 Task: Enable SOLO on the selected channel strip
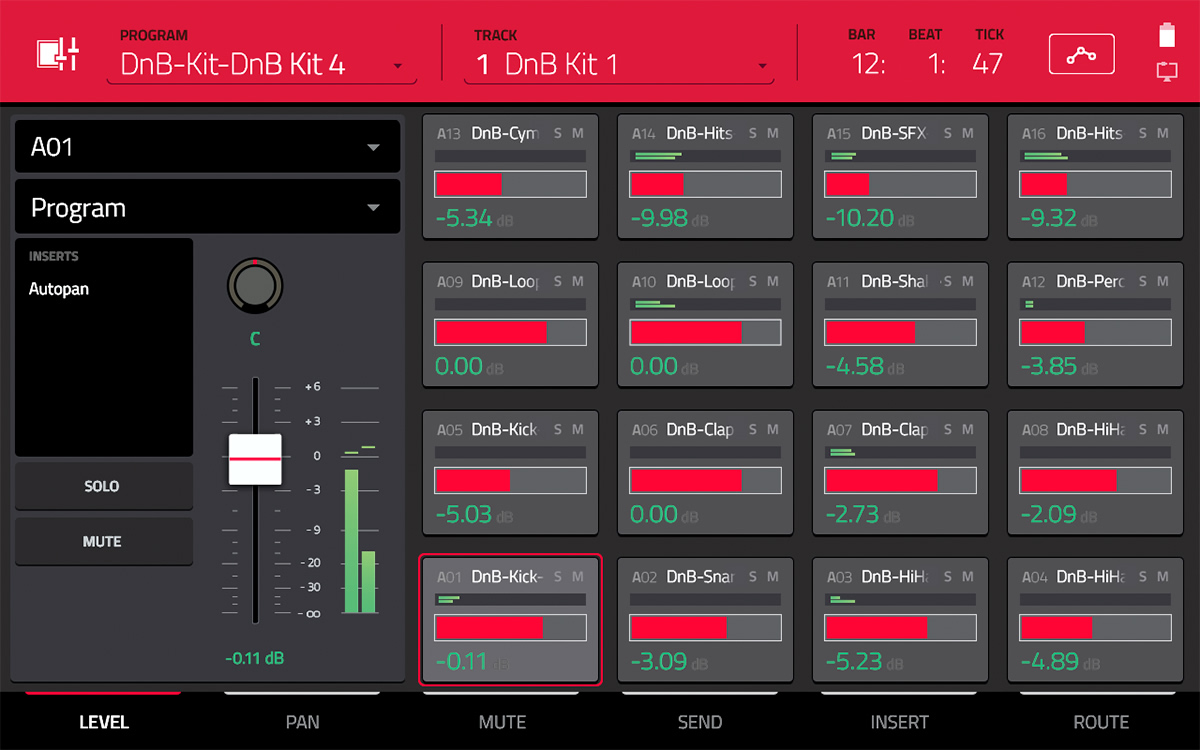(103, 486)
